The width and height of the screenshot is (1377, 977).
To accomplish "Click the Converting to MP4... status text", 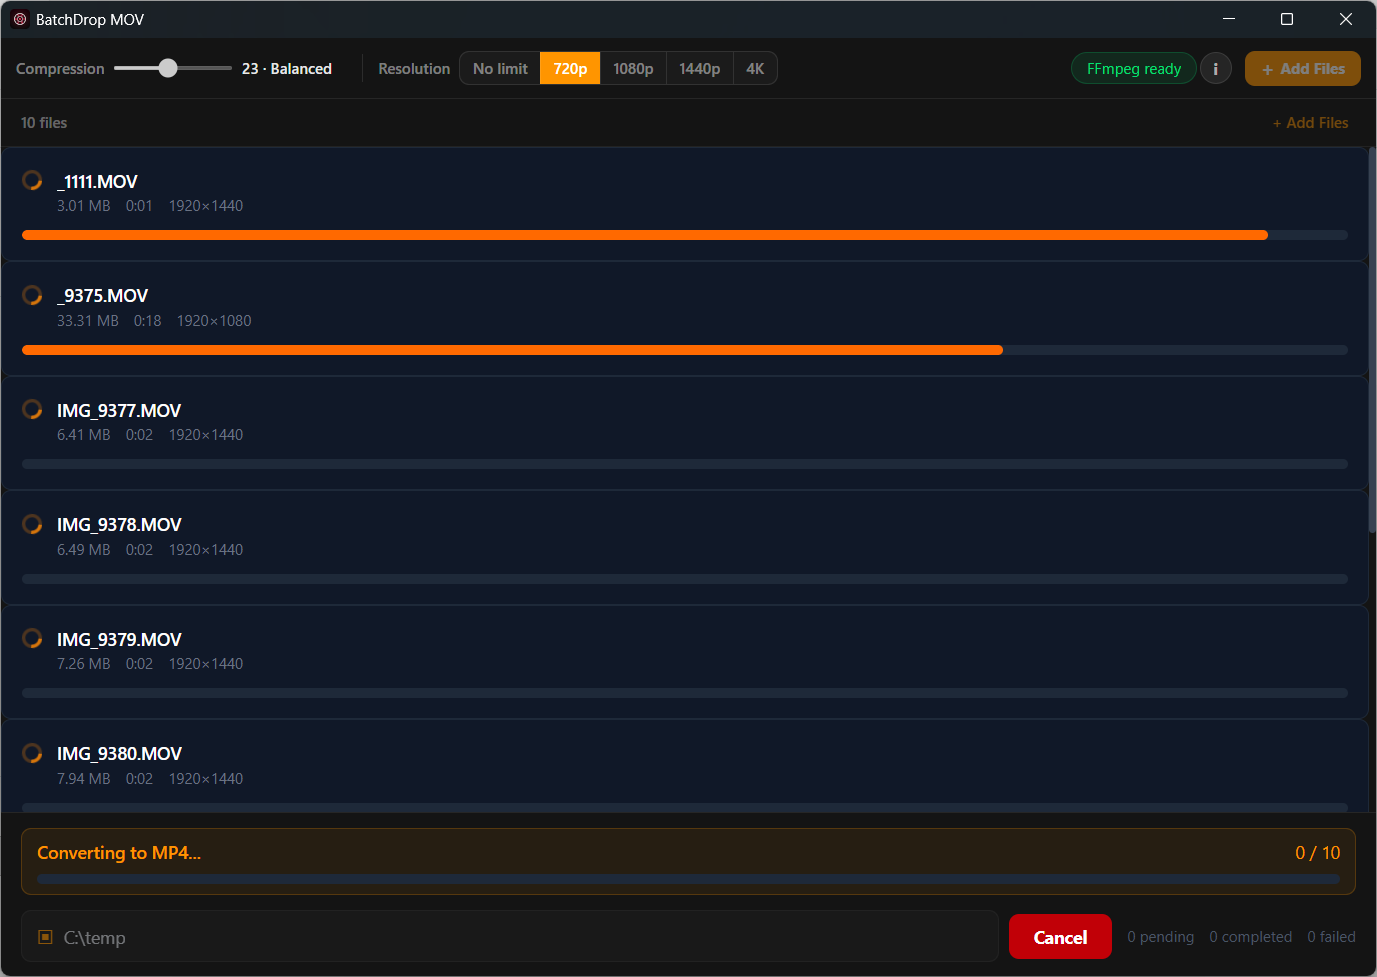I will tap(119, 853).
